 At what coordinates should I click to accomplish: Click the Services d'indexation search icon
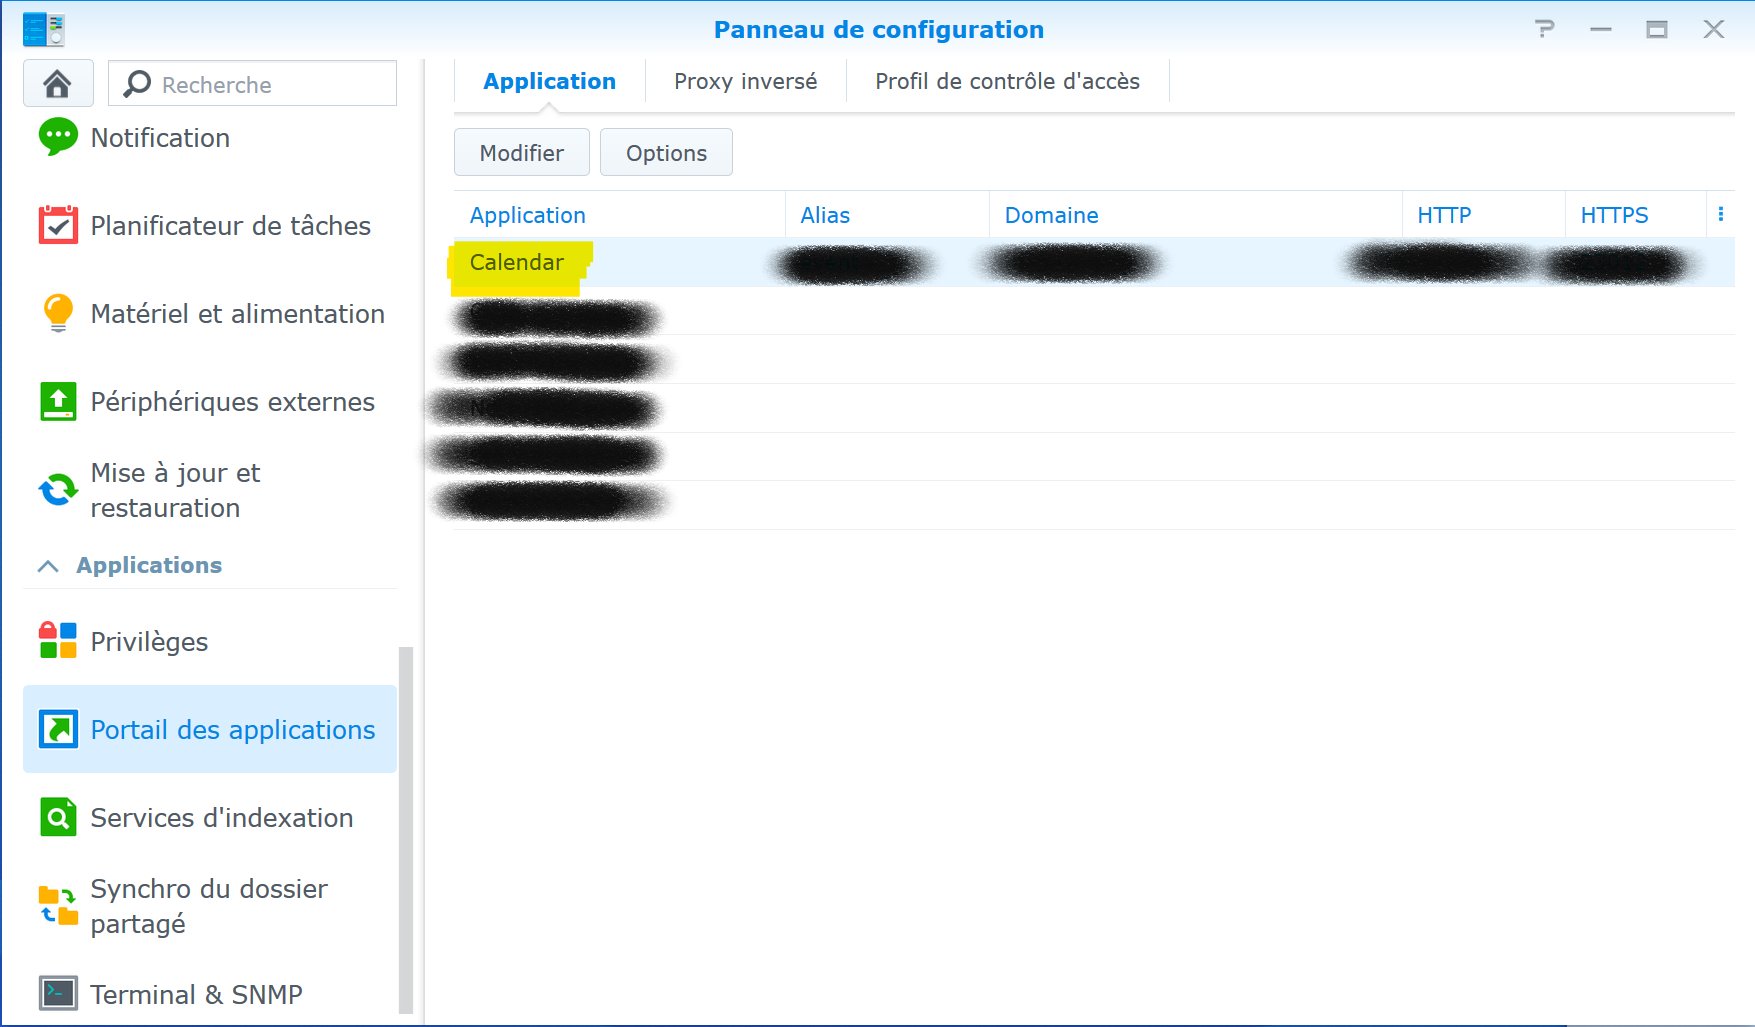coord(58,817)
